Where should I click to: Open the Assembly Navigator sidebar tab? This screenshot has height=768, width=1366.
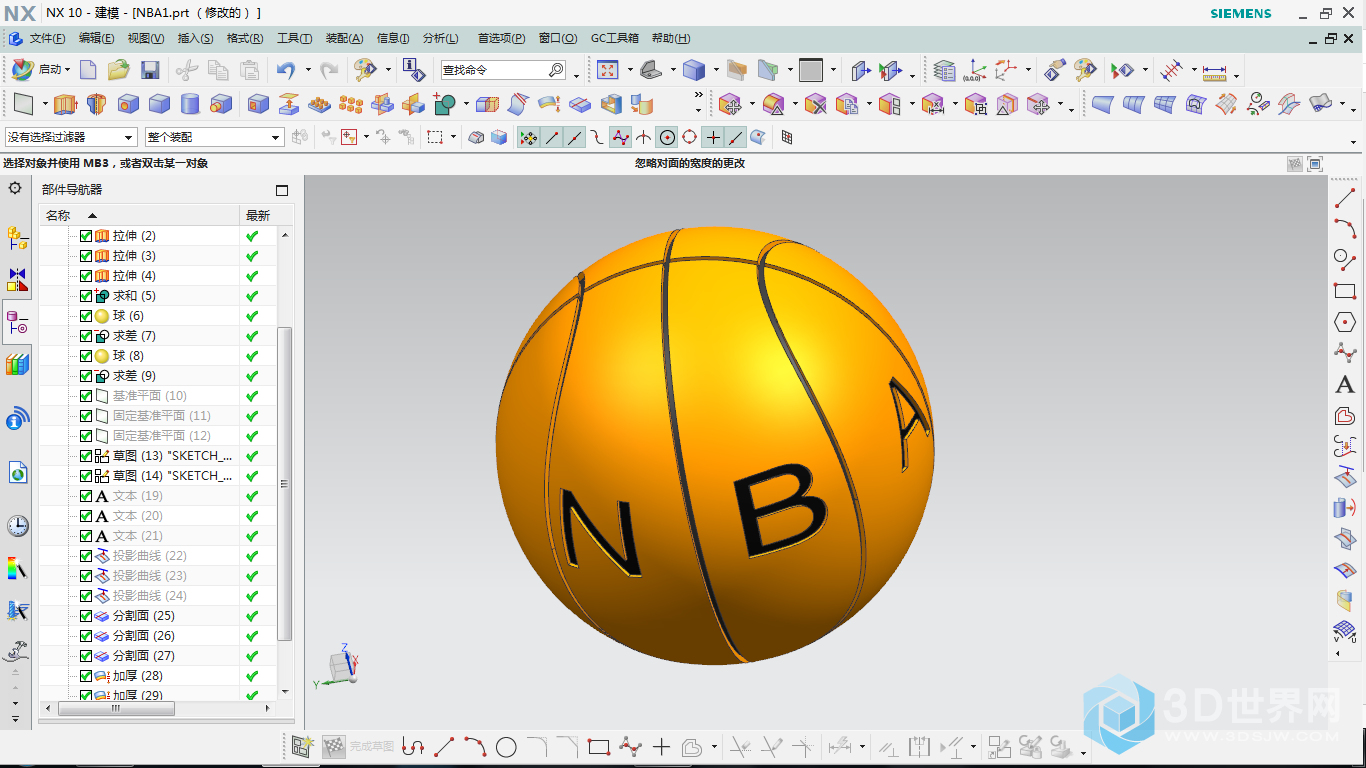(17, 238)
